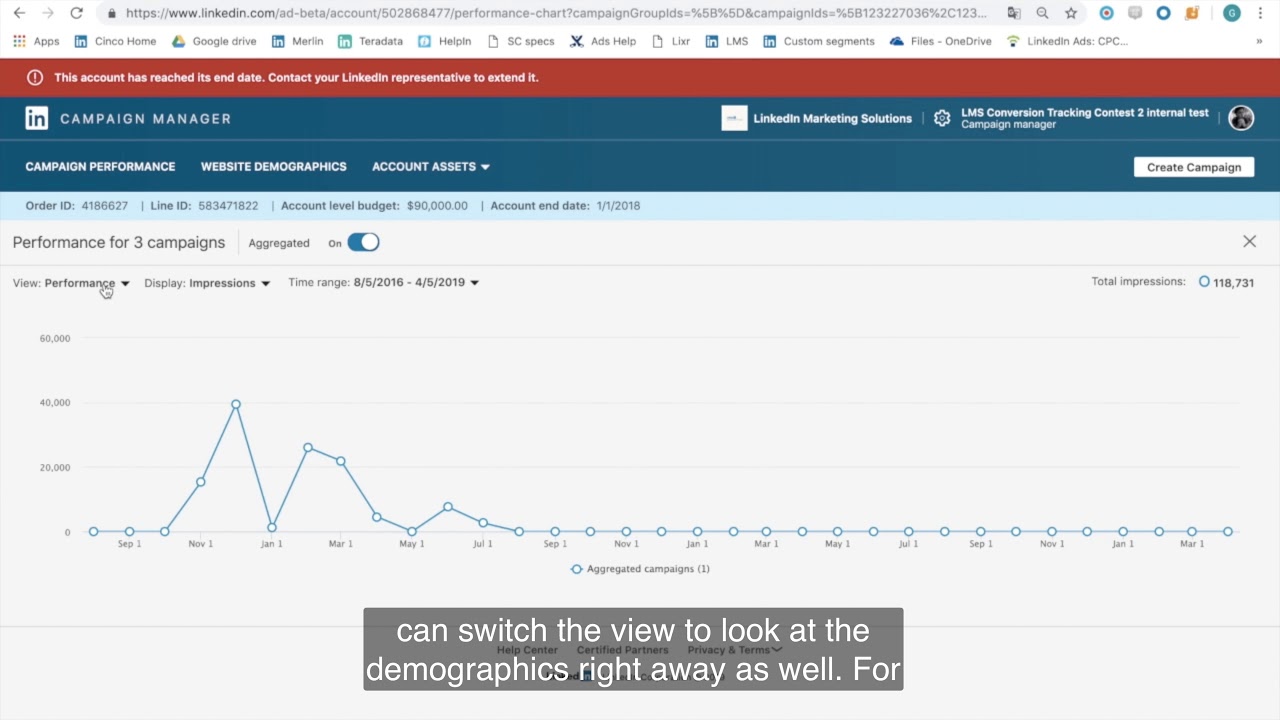Open the LMS bookmark

726,41
